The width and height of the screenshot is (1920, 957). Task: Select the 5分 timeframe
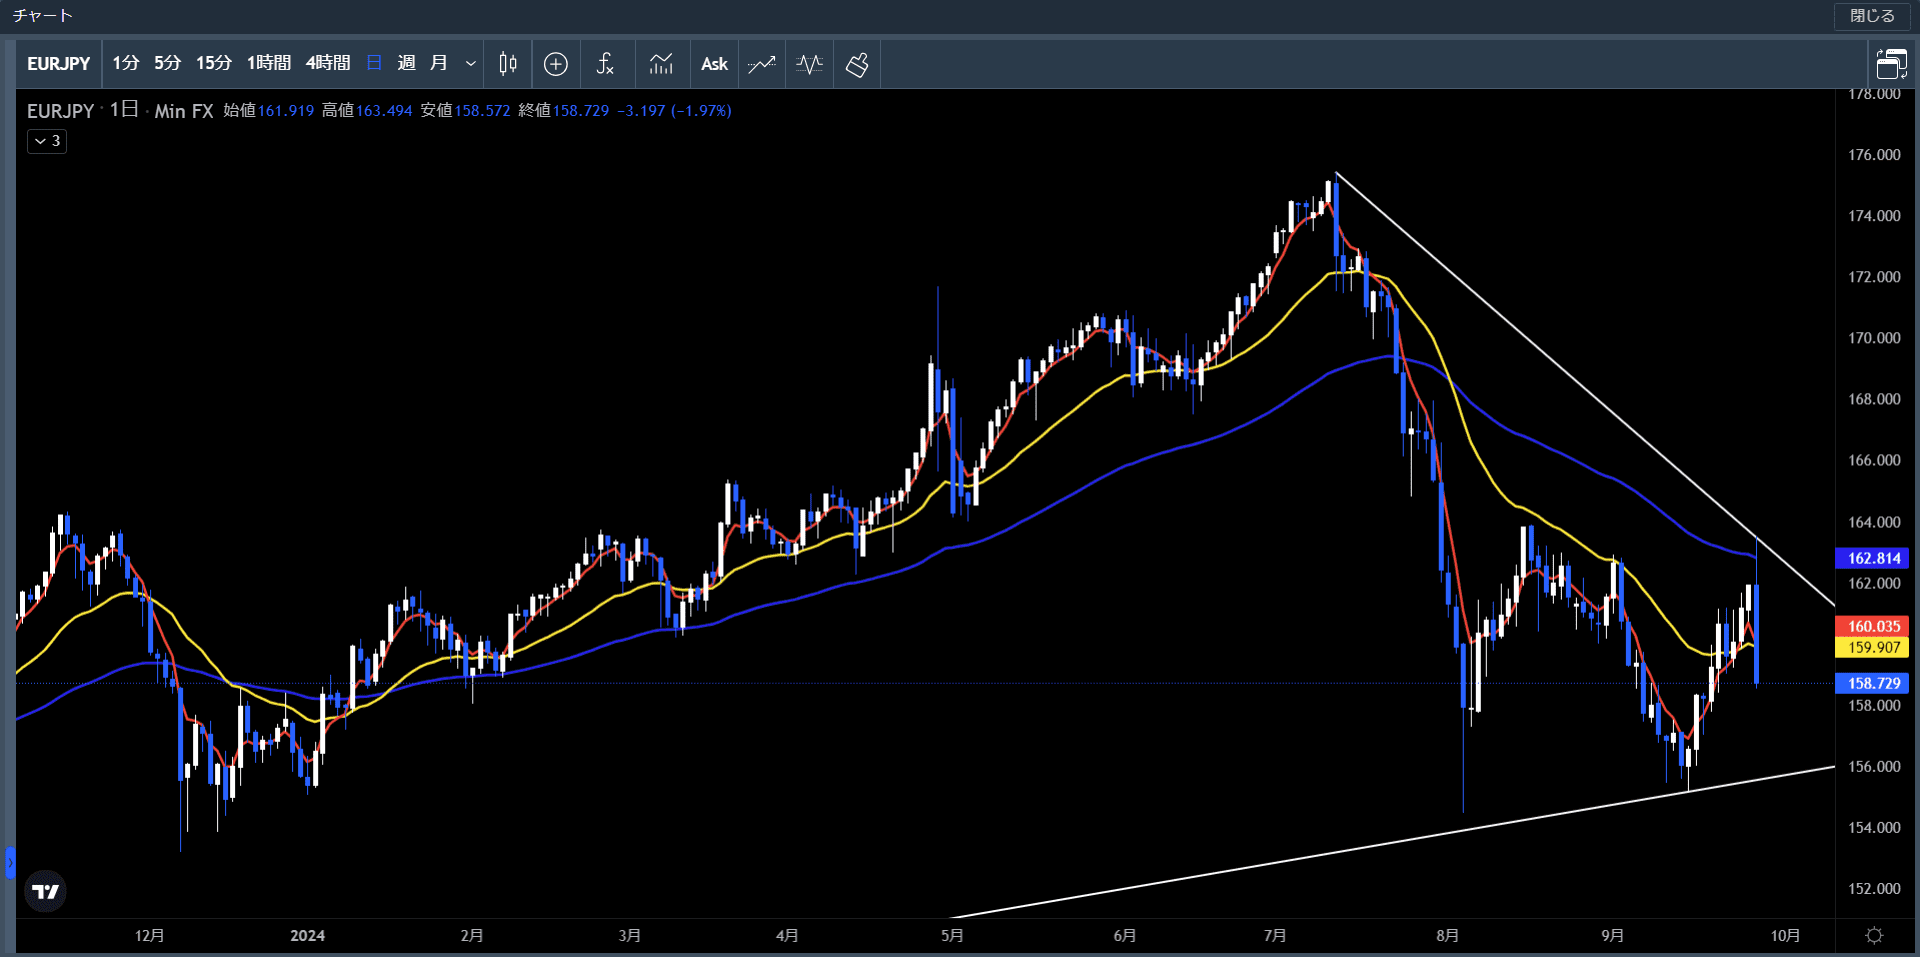pos(167,63)
